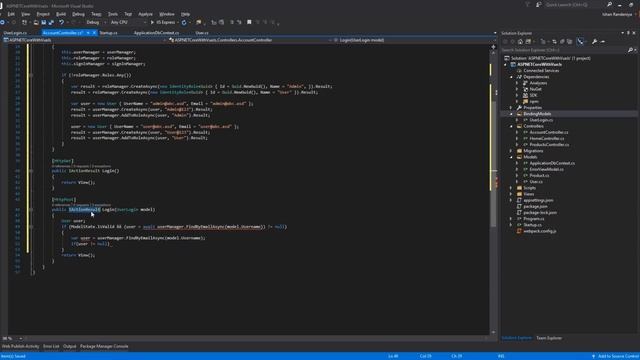The height and width of the screenshot is (360, 640).
Task: Click Add to Source Control in status bar
Action: (x=615, y=356)
